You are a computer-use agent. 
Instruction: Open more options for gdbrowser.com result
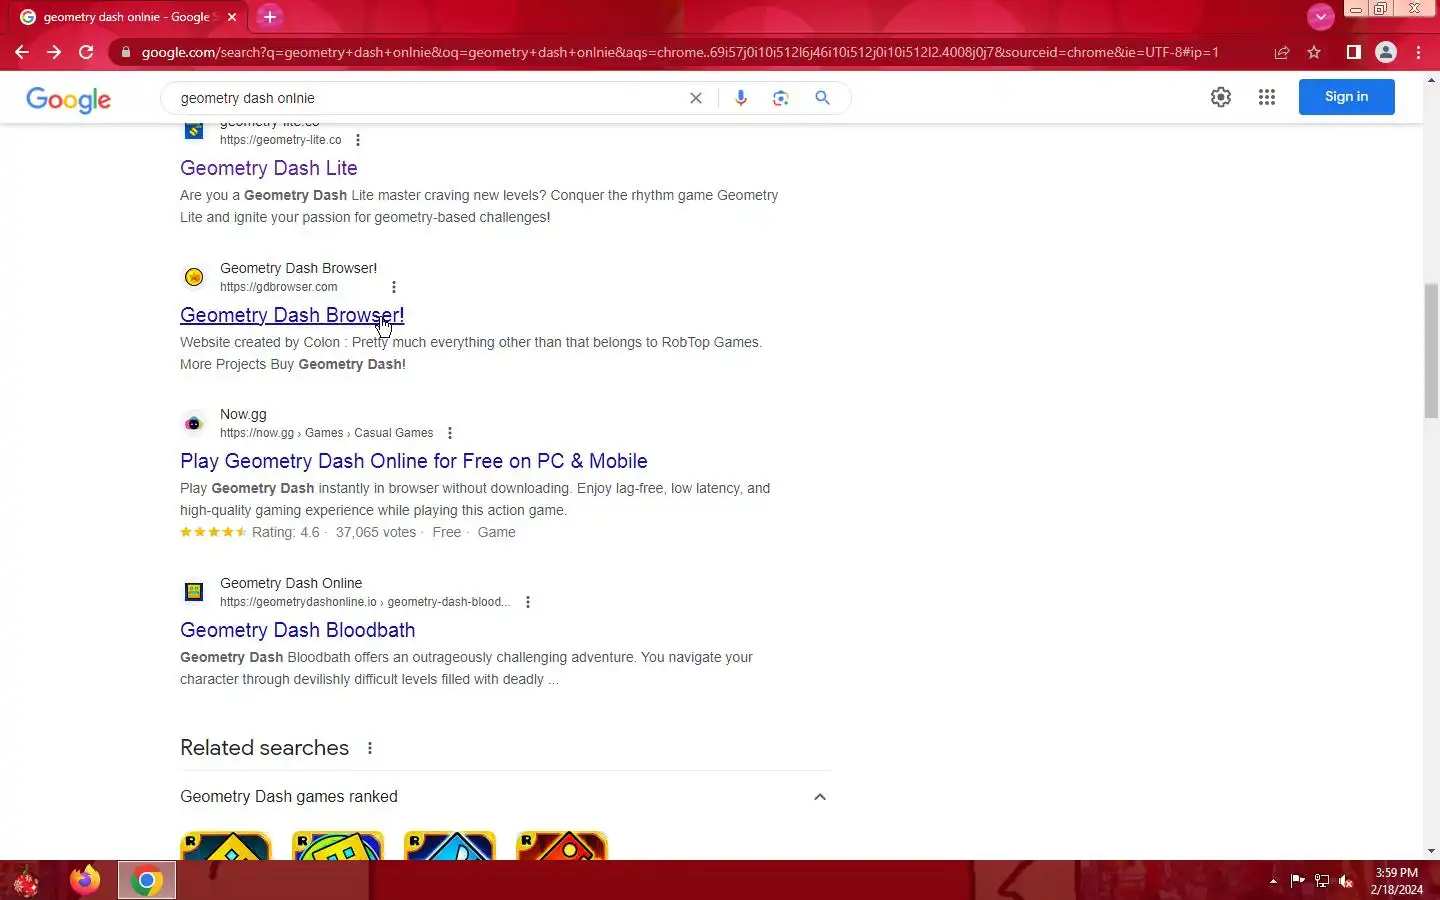394,287
